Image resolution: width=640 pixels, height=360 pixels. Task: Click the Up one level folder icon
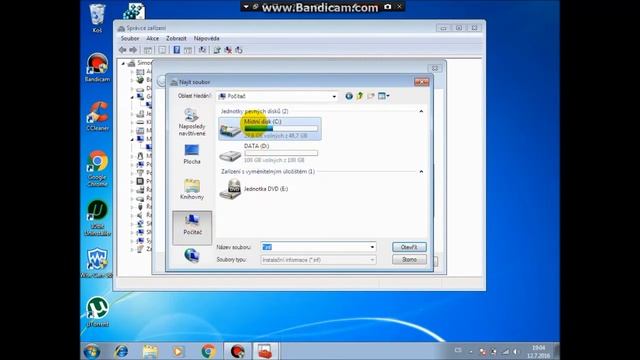360,96
